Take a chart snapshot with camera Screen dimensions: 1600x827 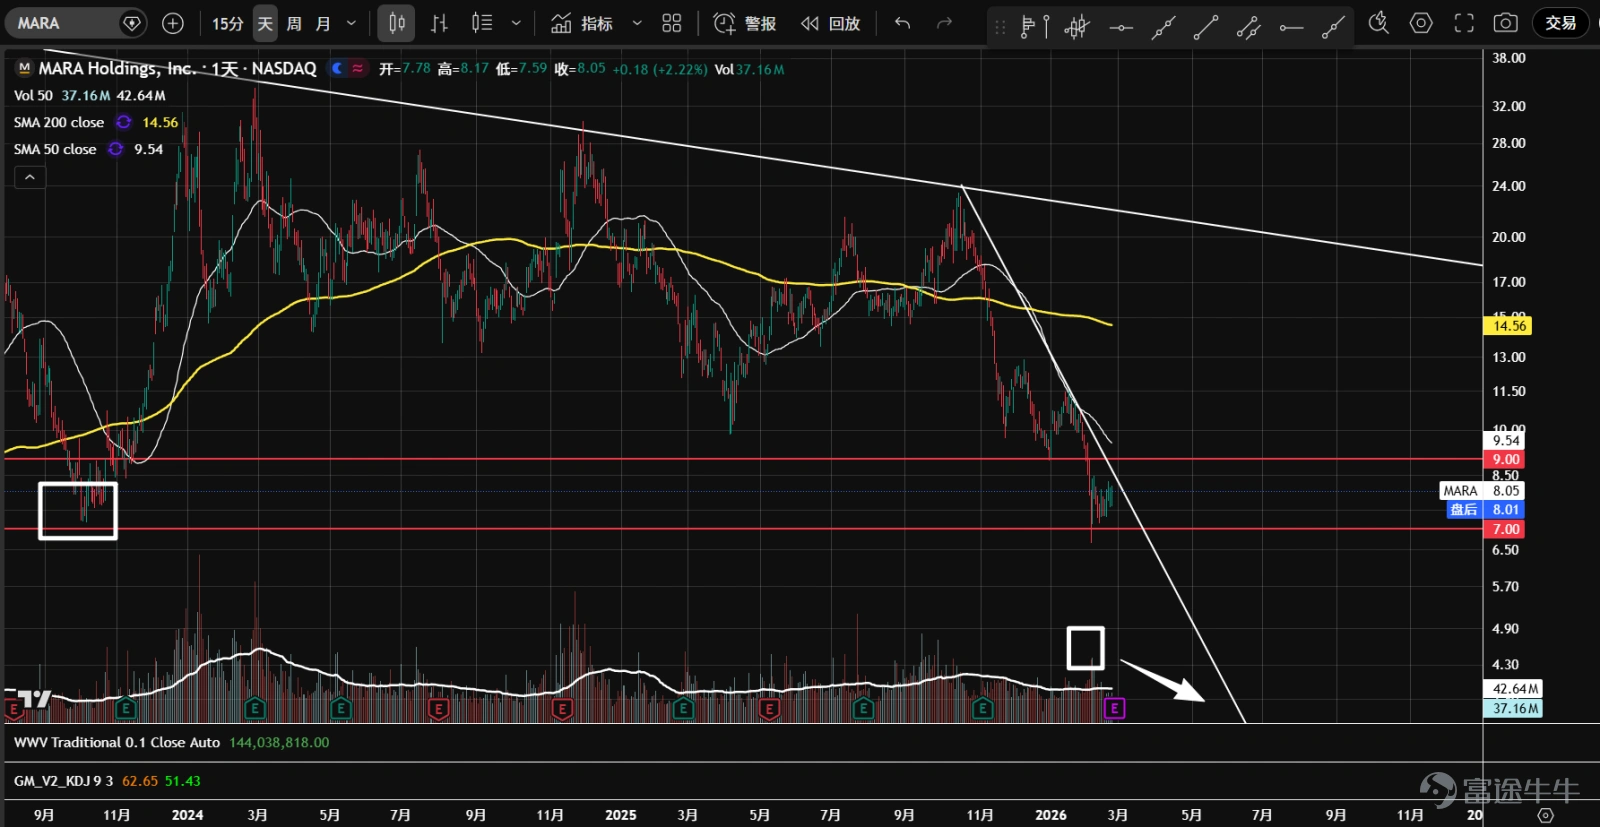[x=1506, y=23]
